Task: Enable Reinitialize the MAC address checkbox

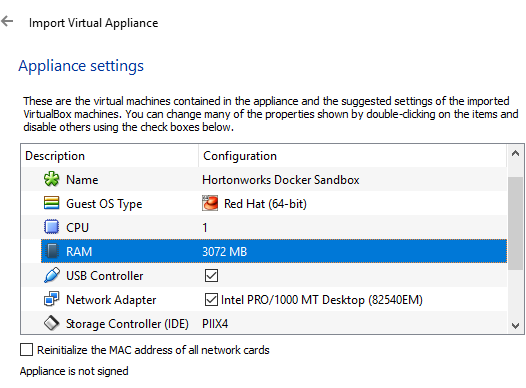Action: click(x=27, y=349)
